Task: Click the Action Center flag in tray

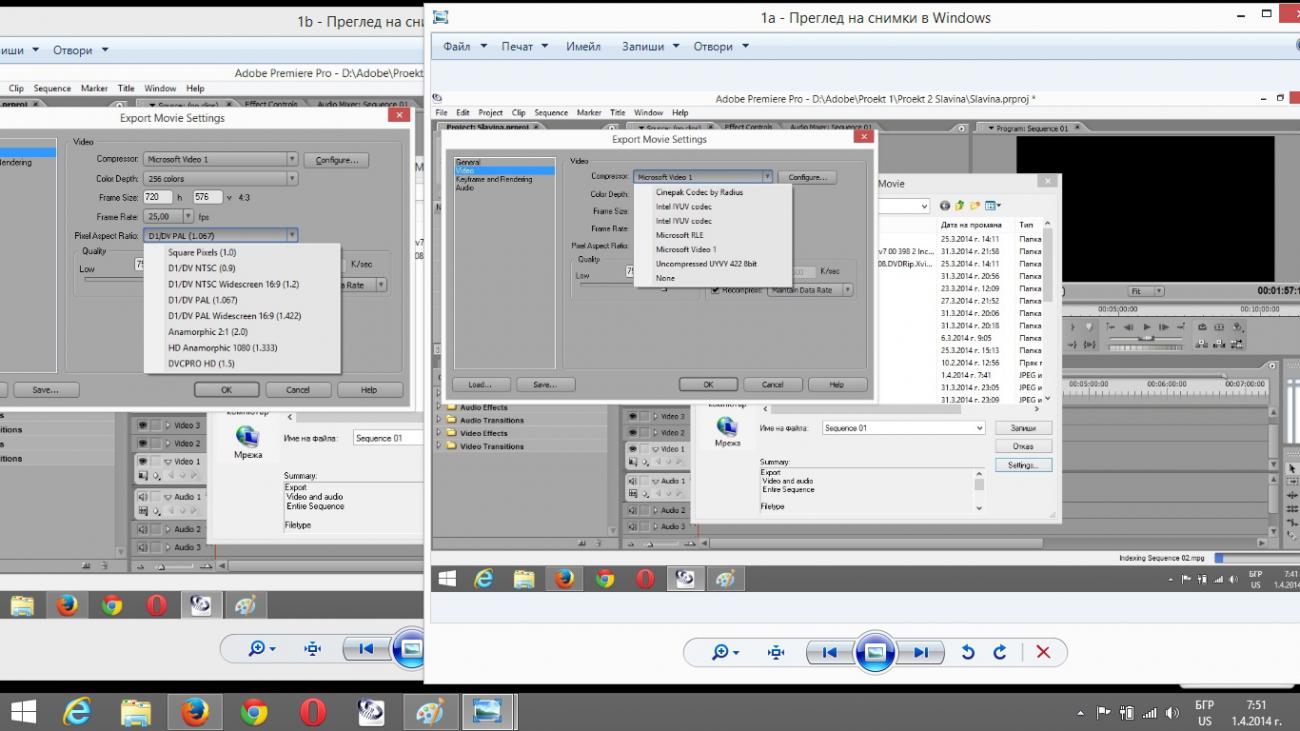Action: point(1103,713)
